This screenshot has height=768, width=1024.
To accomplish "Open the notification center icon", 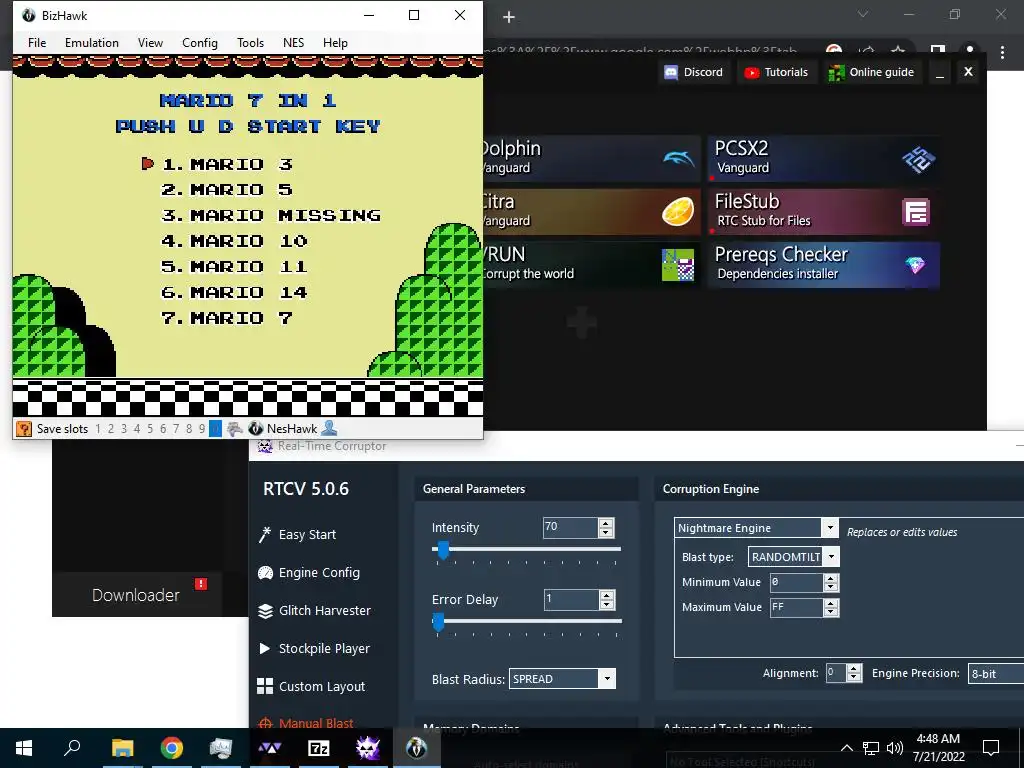I will pyautogui.click(x=991, y=748).
